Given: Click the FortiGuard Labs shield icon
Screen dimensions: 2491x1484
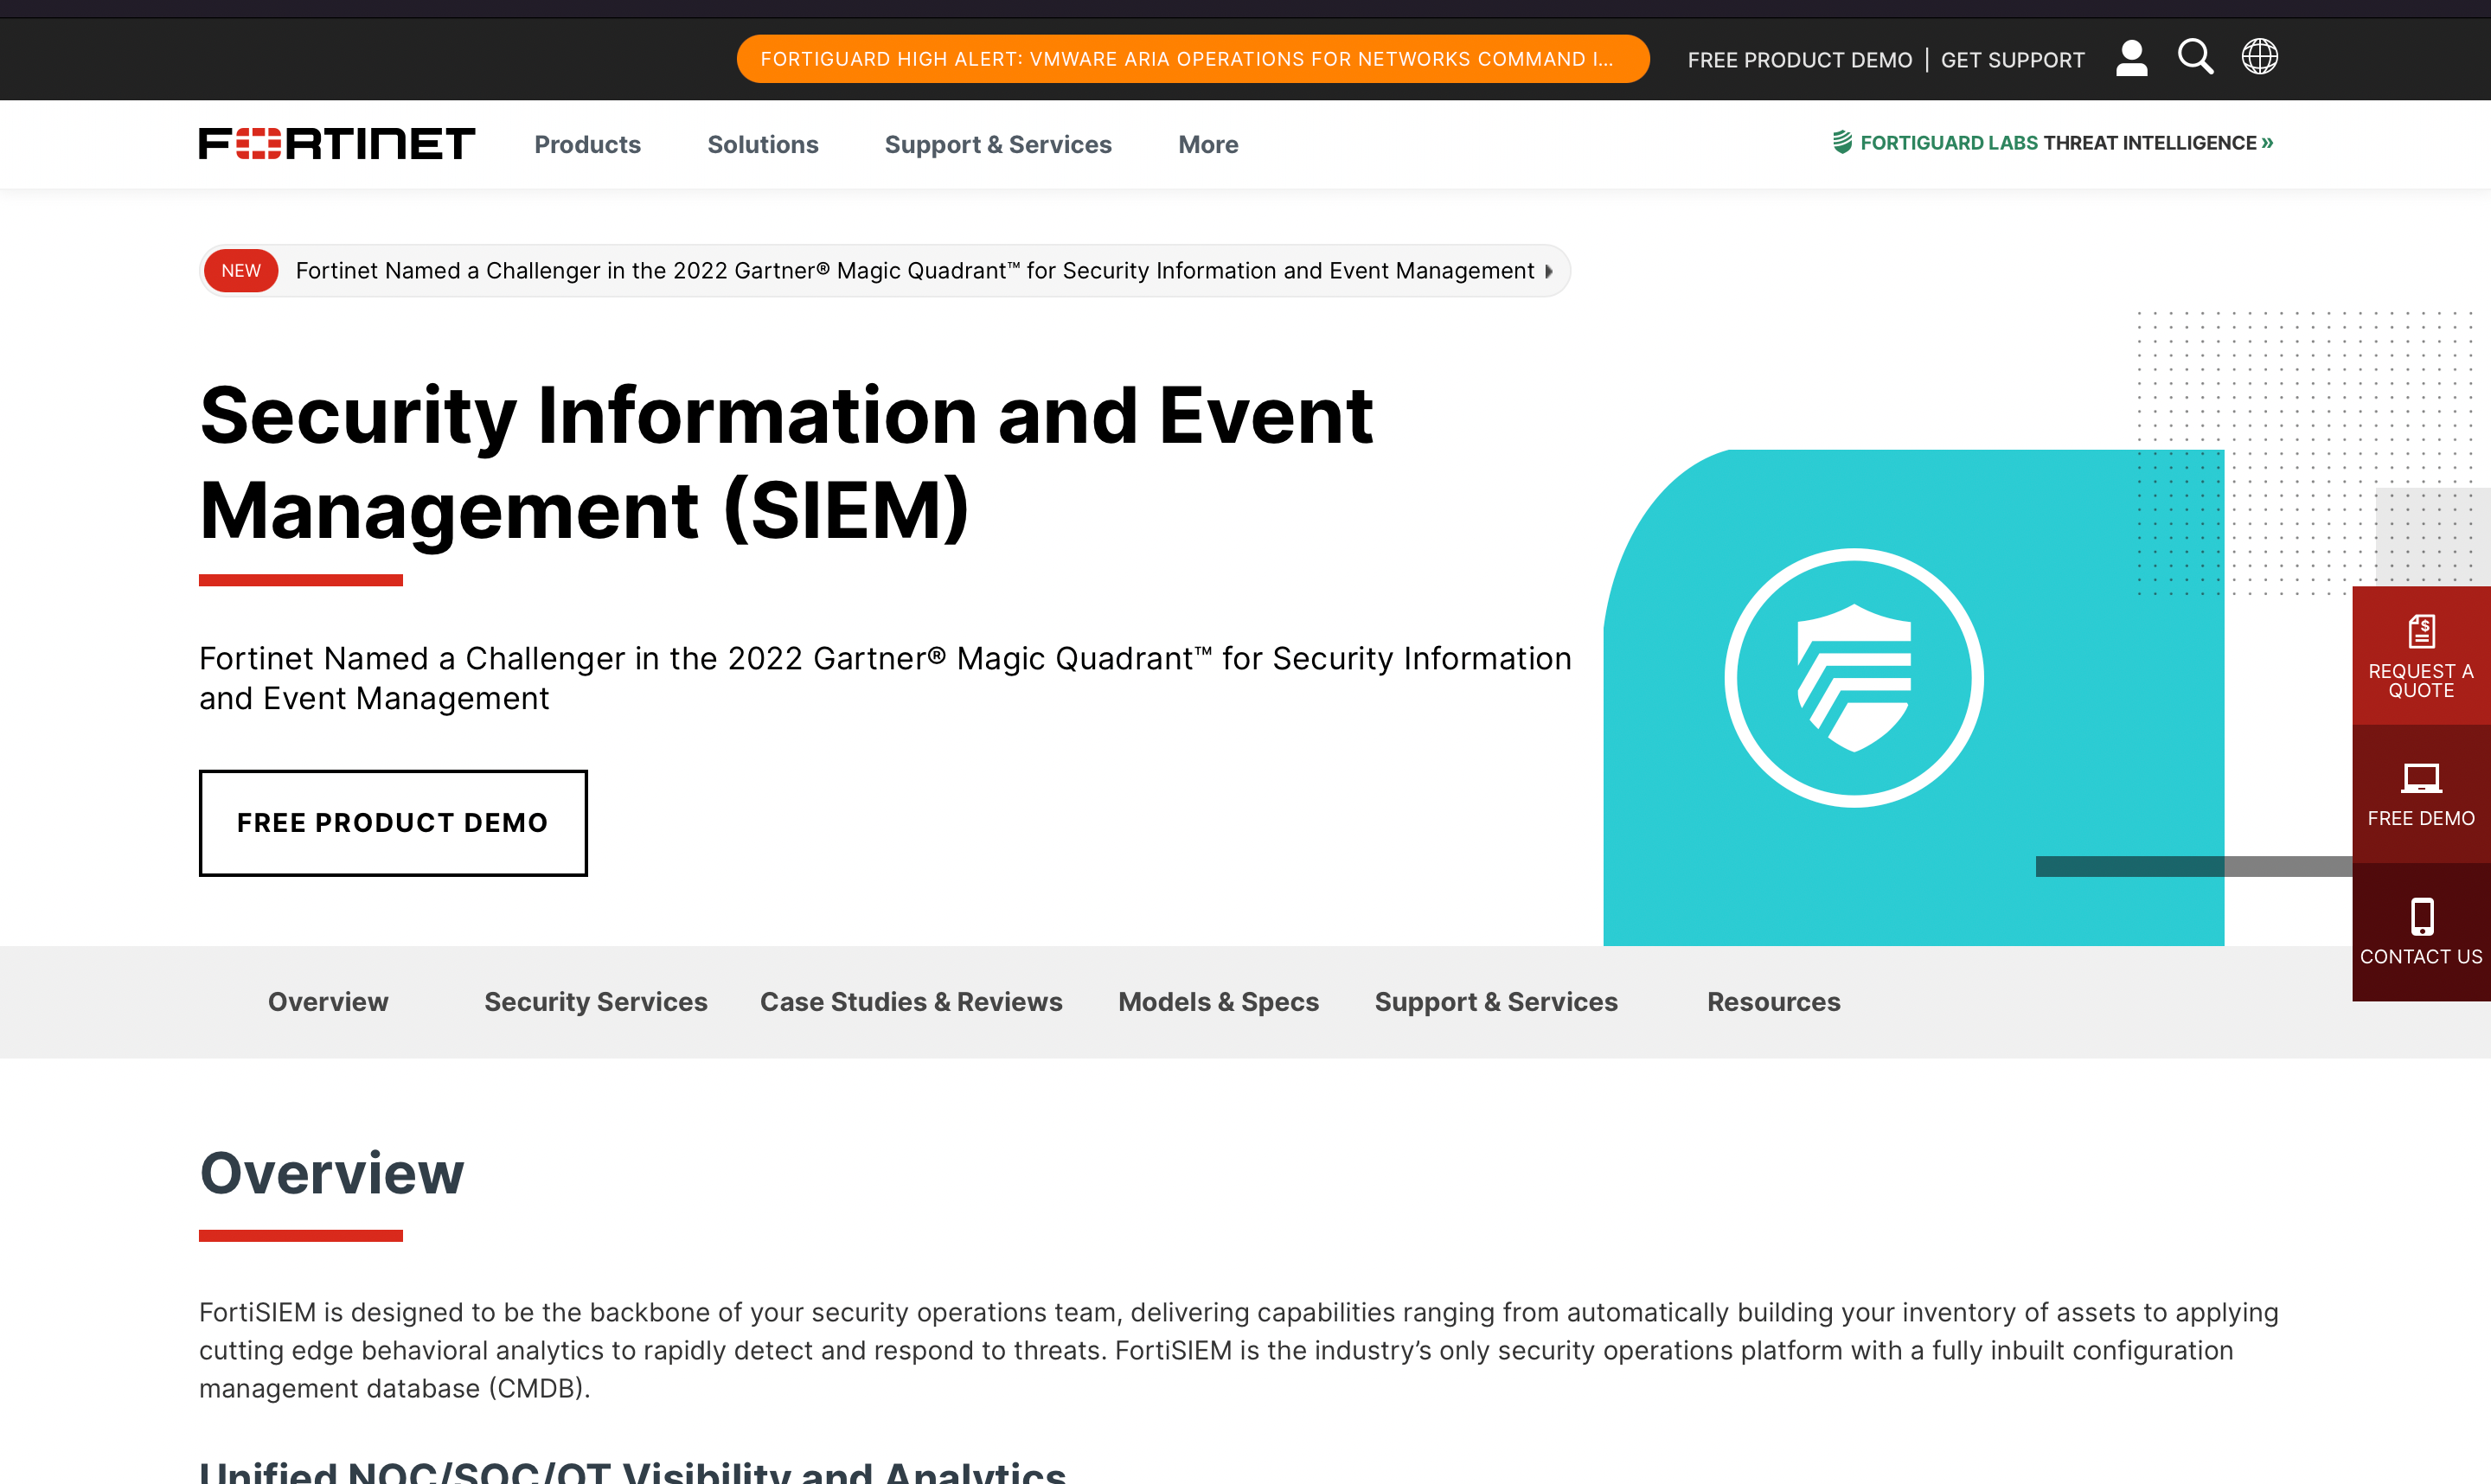Looking at the screenshot, I should coord(1842,143).
